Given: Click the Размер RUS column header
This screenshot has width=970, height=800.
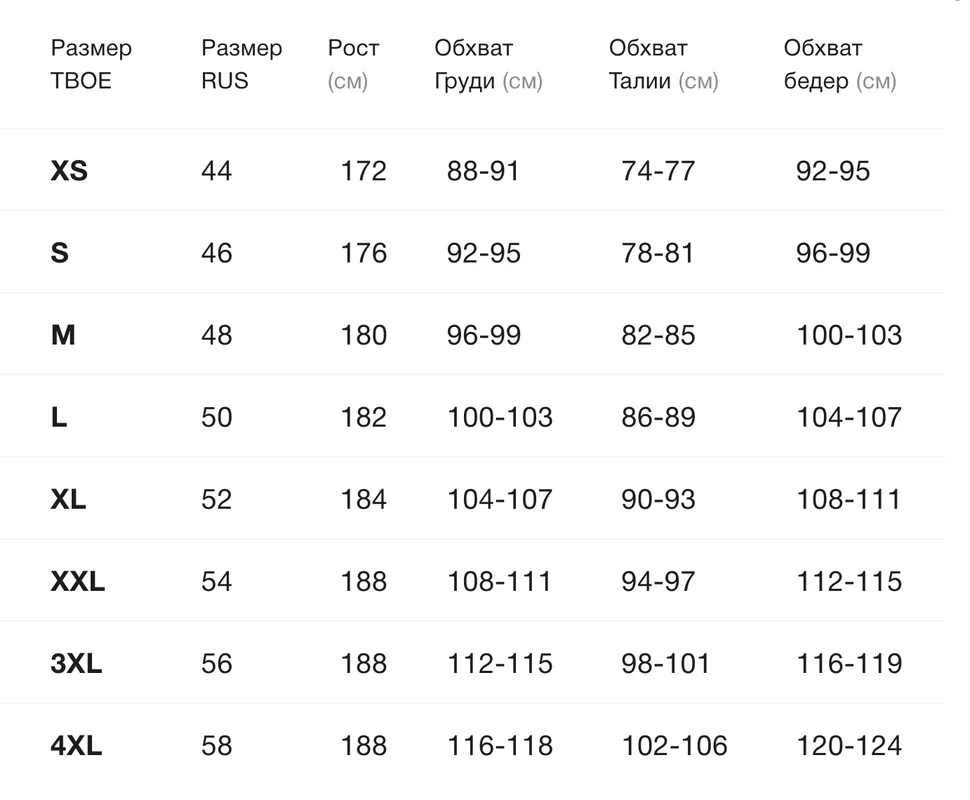Looking at the screenshot, I should click(x=241, y=64).
